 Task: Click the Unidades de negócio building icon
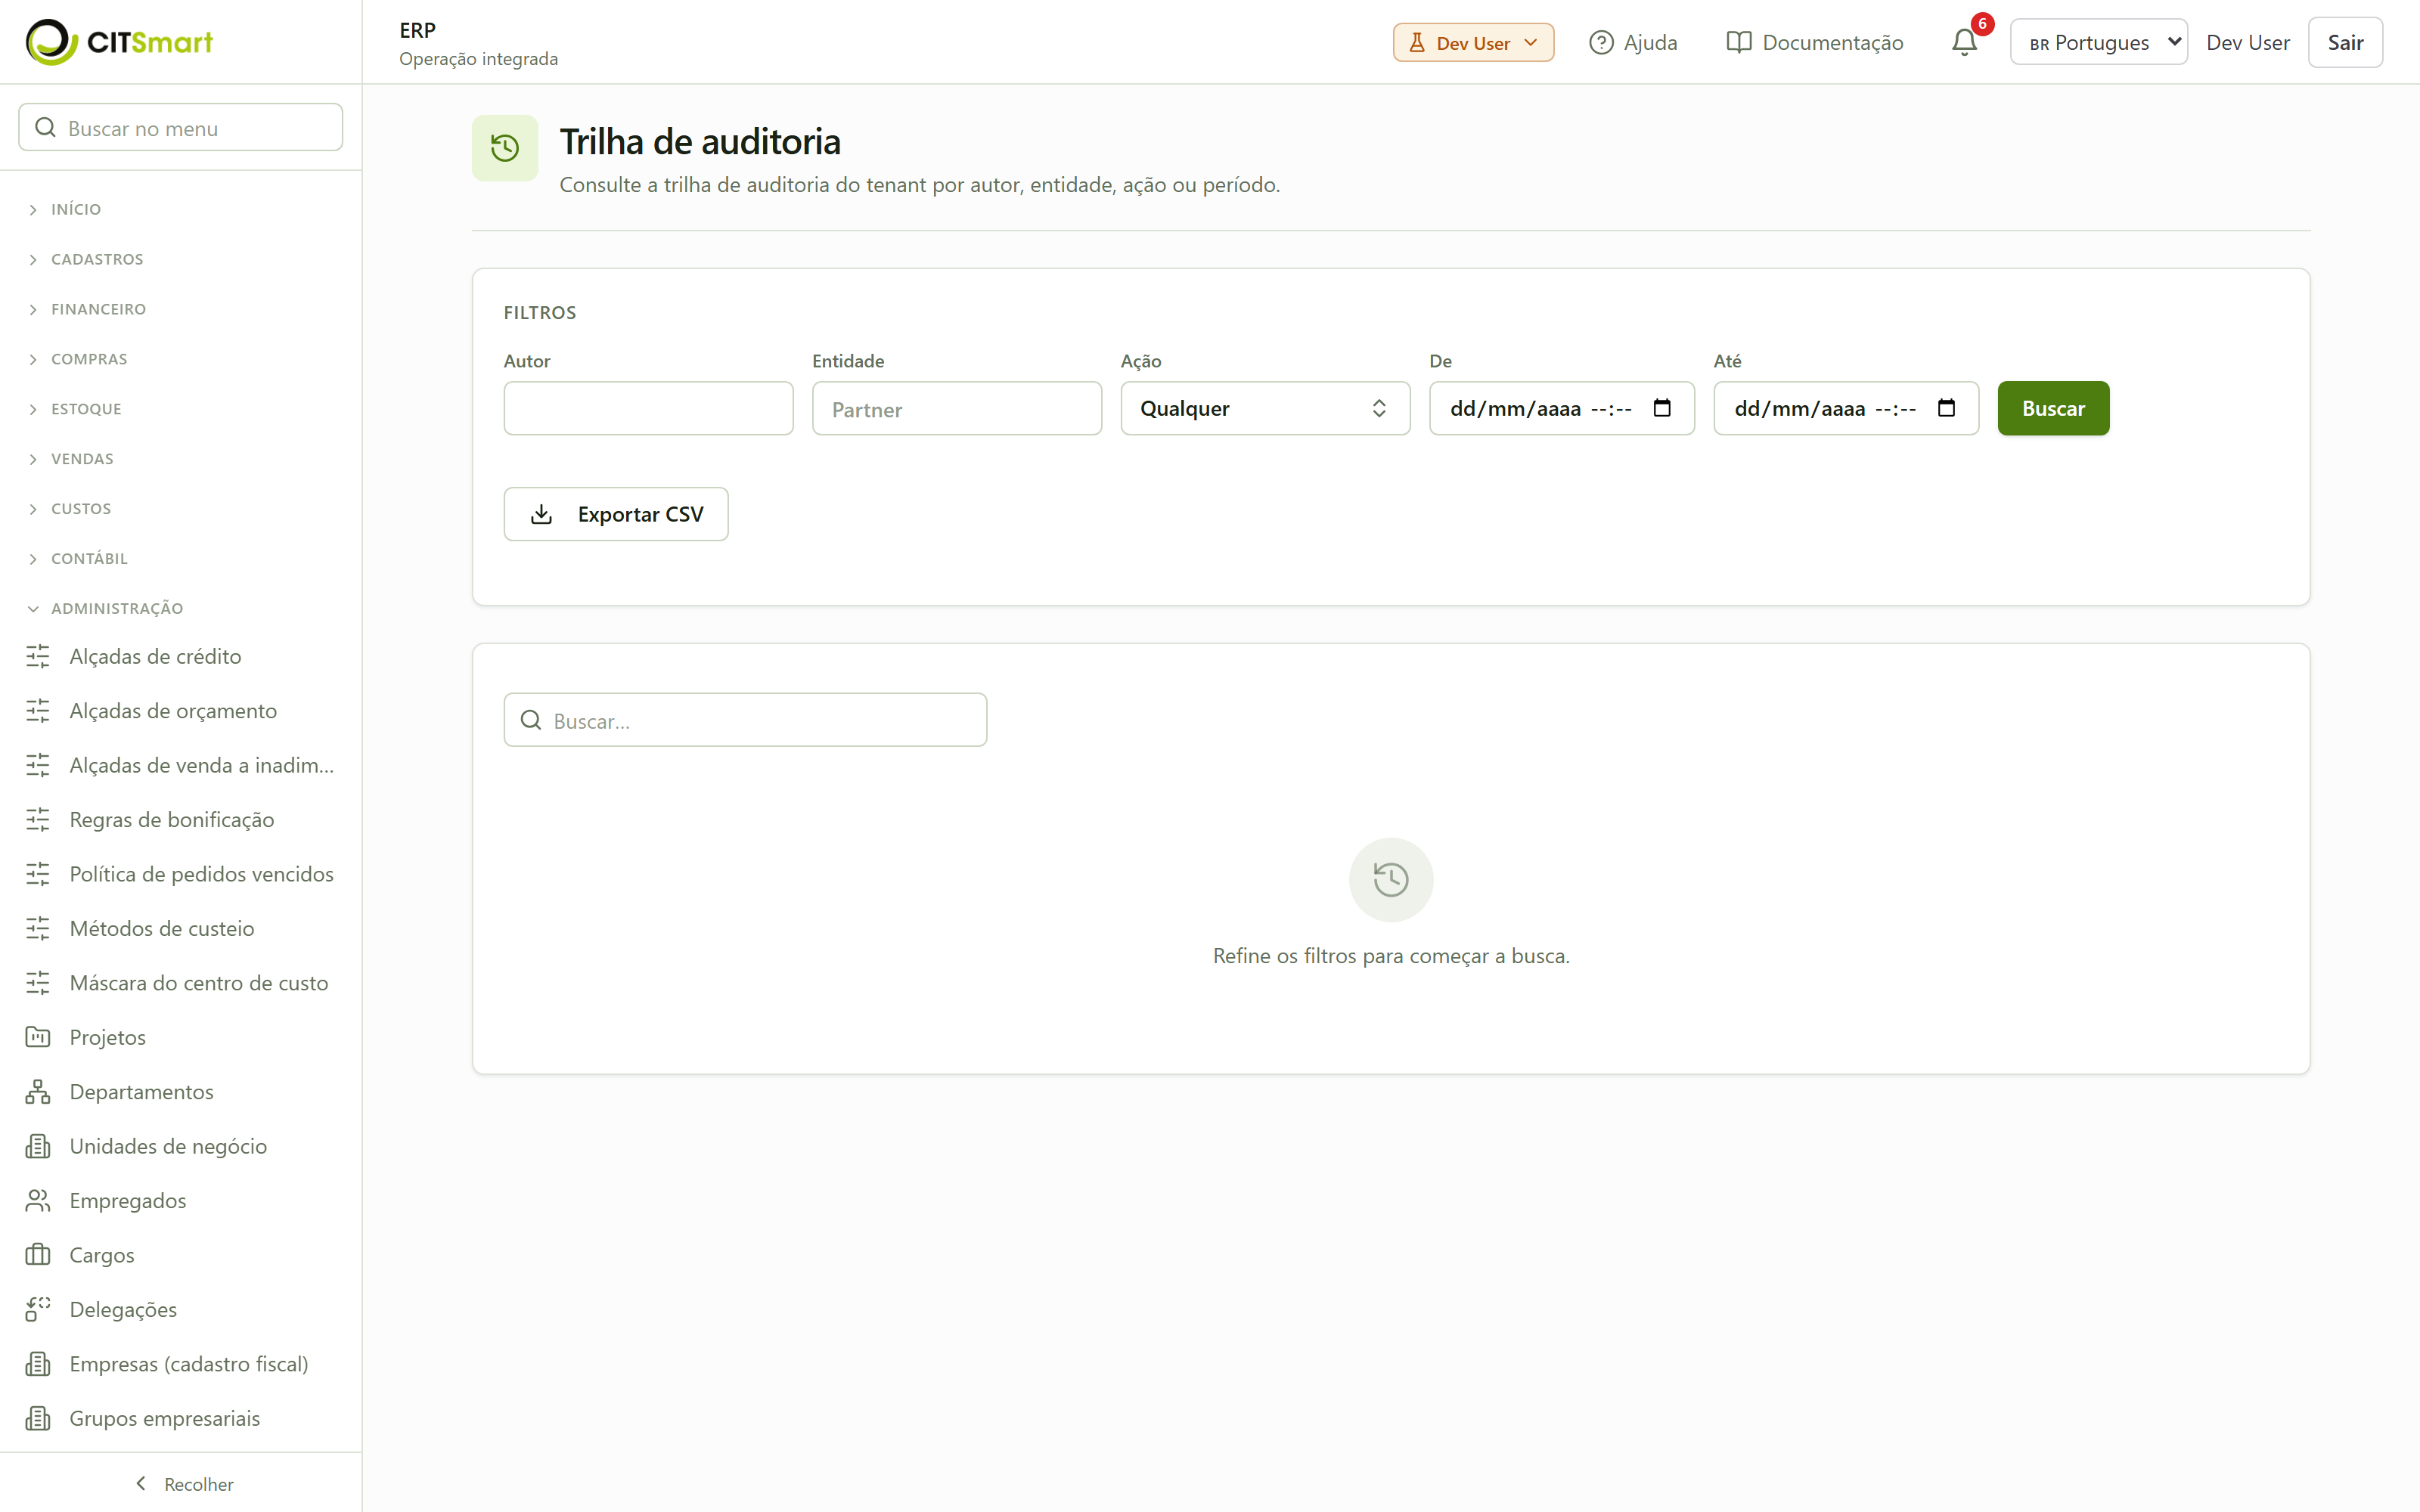click(38, 1146)
